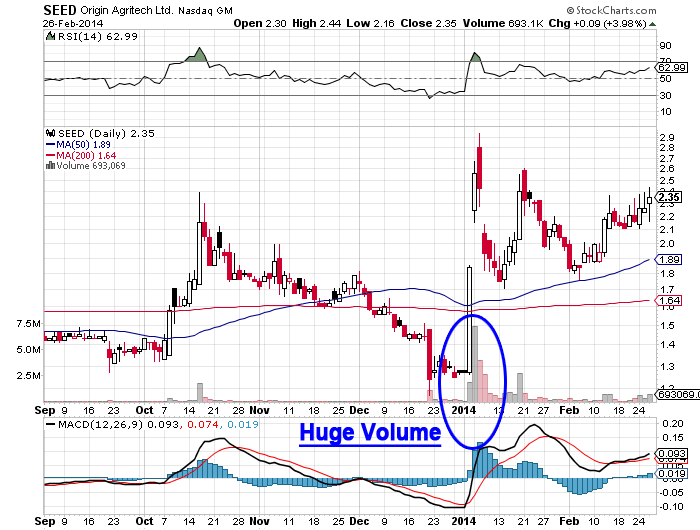Click the Volume 693,069 legend label
The height and width of the screenshot is (530, 700).
pyautogui.click(x=91, y=166)
